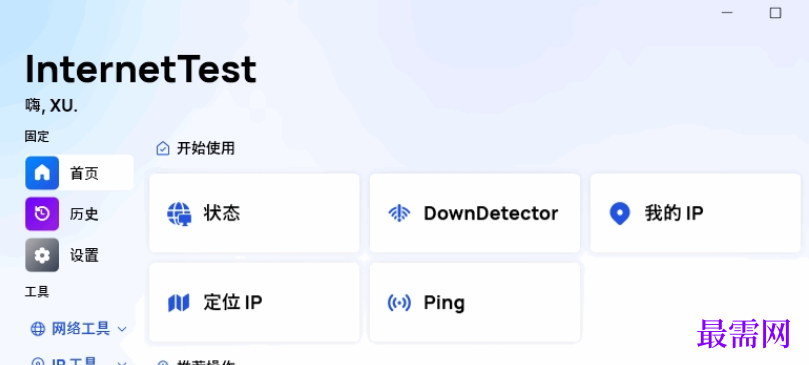
Task: Click the Ping broadcast icon
Action: (399, 303)
